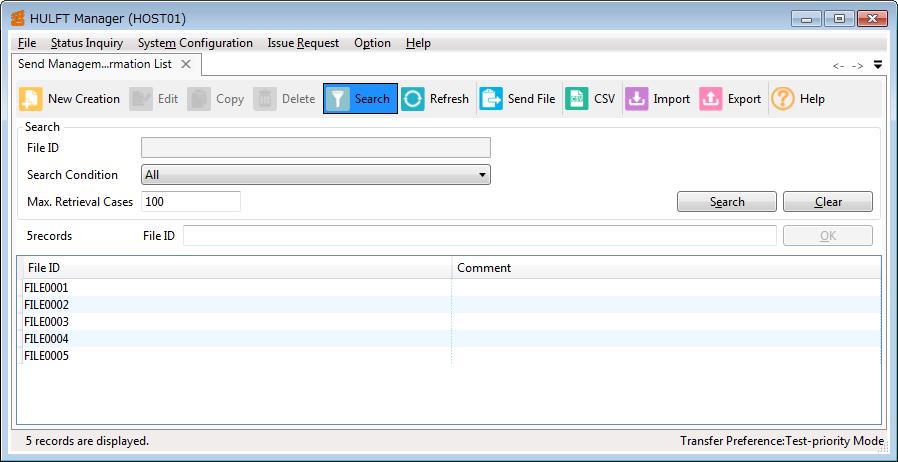Select the FILE0003 row
The image size is (898, 462).
coord(450,322)
